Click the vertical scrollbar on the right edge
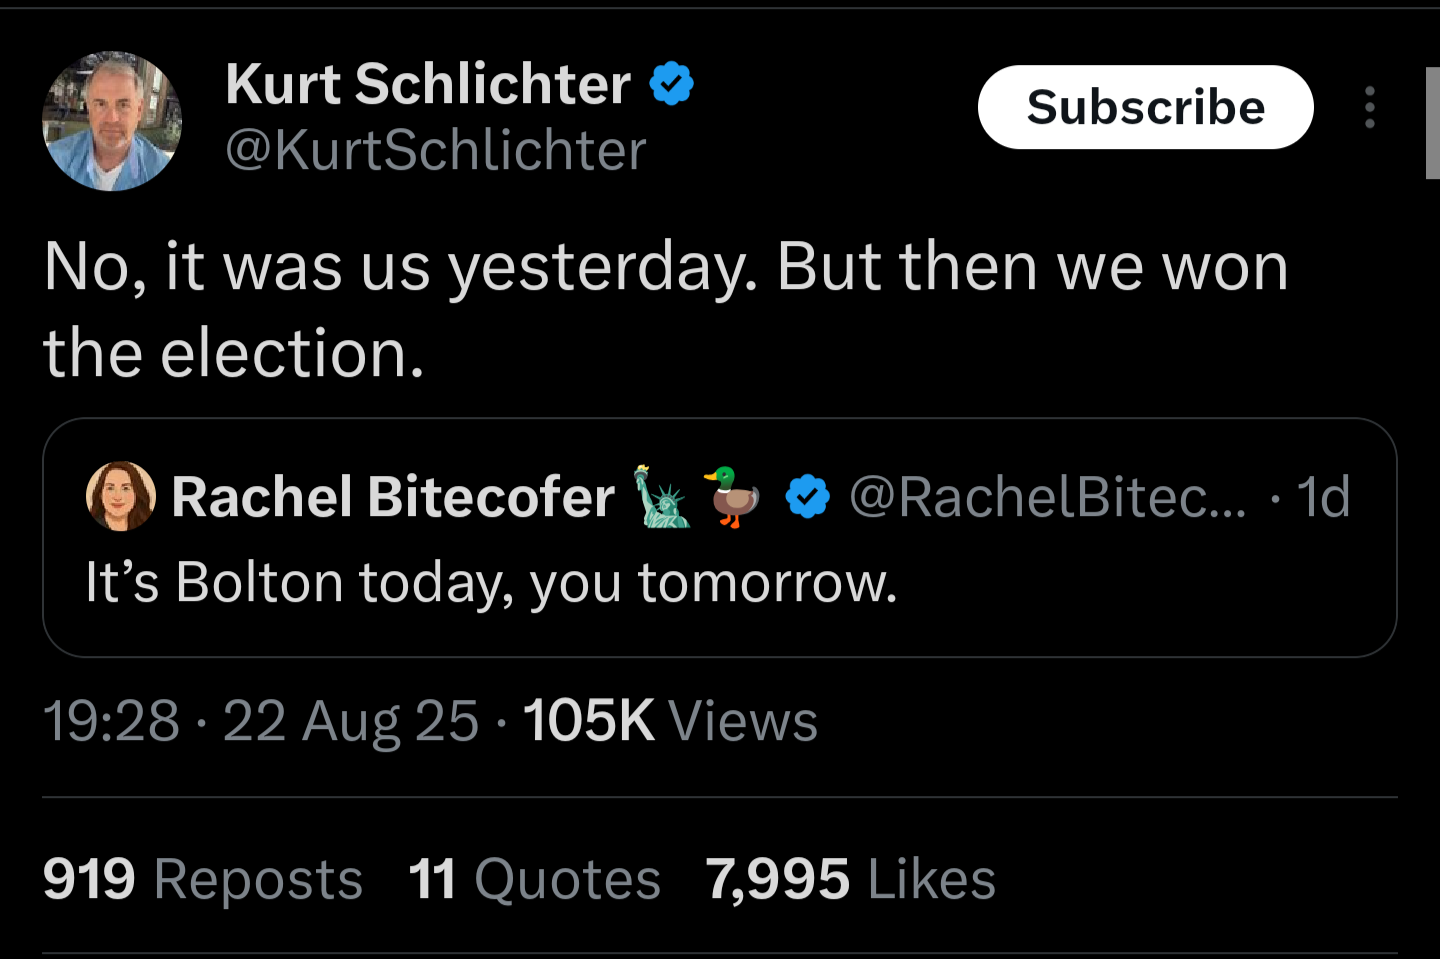 [x=1432, y=122]
